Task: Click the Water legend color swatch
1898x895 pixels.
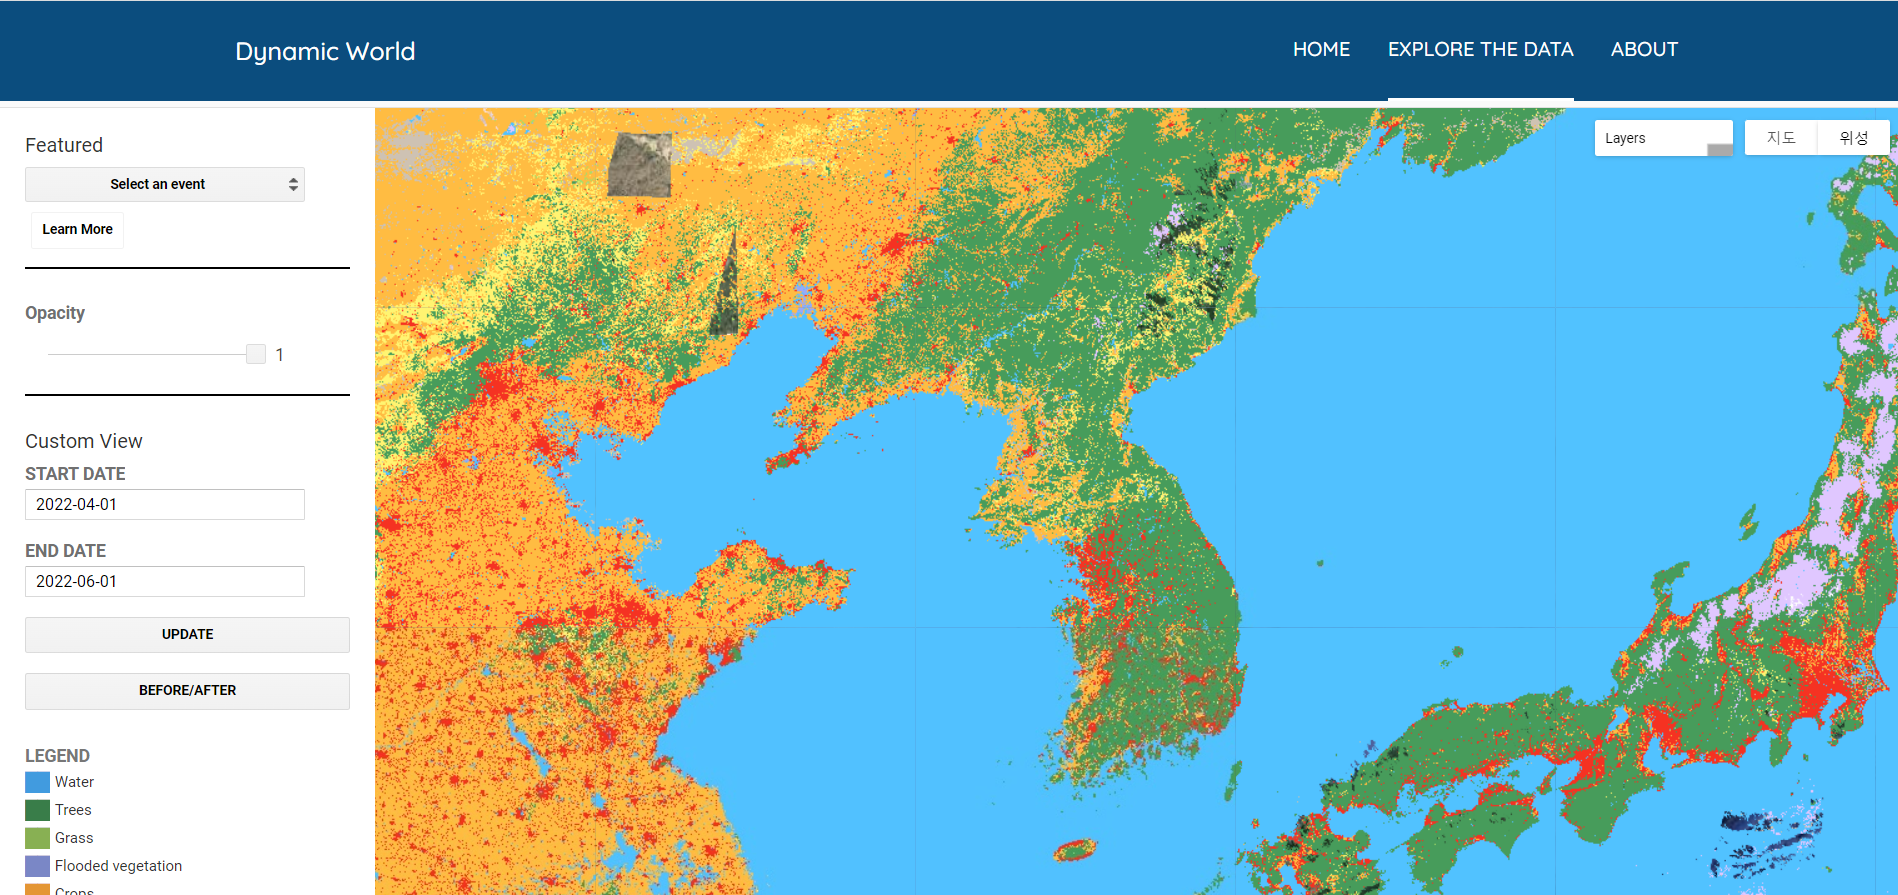Action: pos(37,782)
